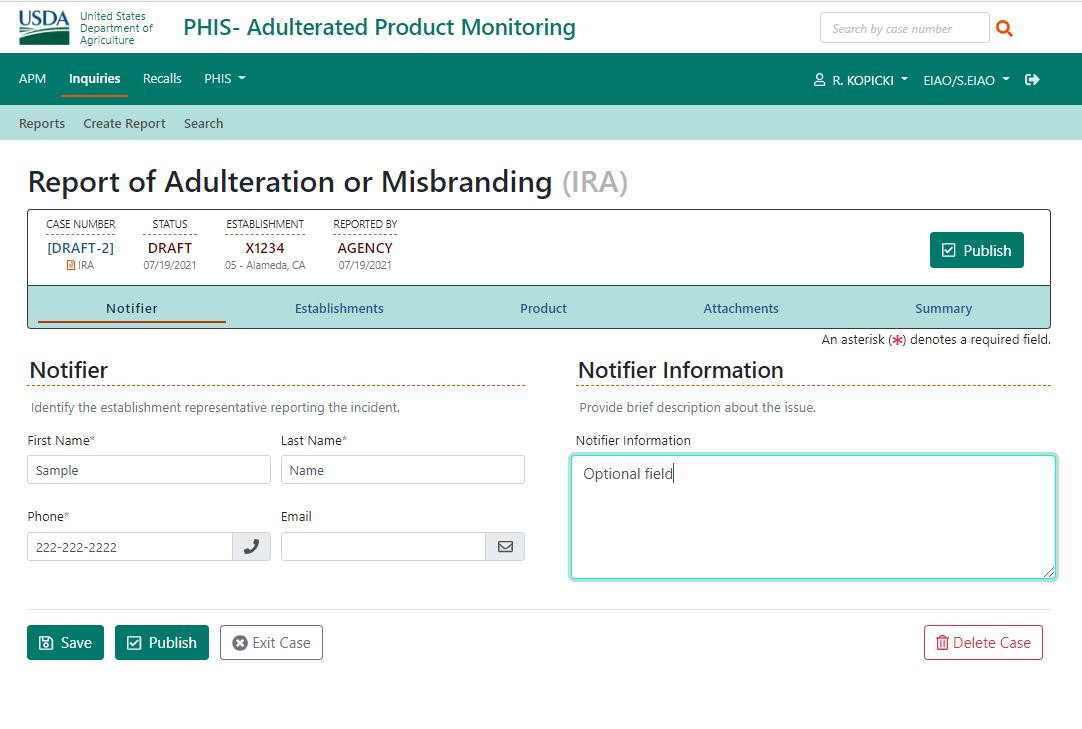Expand the R. KOPICKI user menu

click(861, 80)
